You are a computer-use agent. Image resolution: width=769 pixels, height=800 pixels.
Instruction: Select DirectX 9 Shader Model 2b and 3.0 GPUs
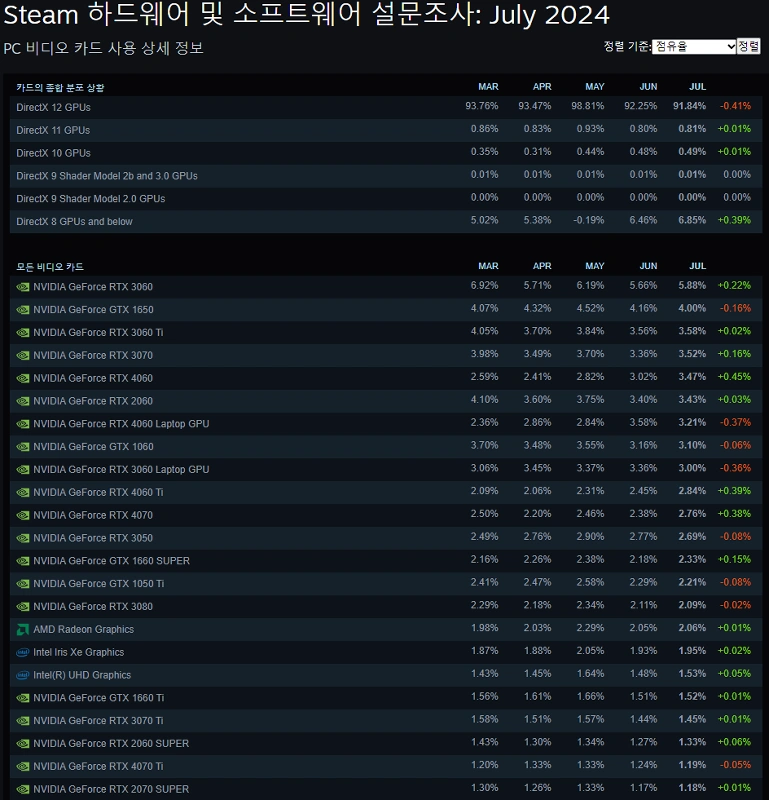(x=107, y=176)
